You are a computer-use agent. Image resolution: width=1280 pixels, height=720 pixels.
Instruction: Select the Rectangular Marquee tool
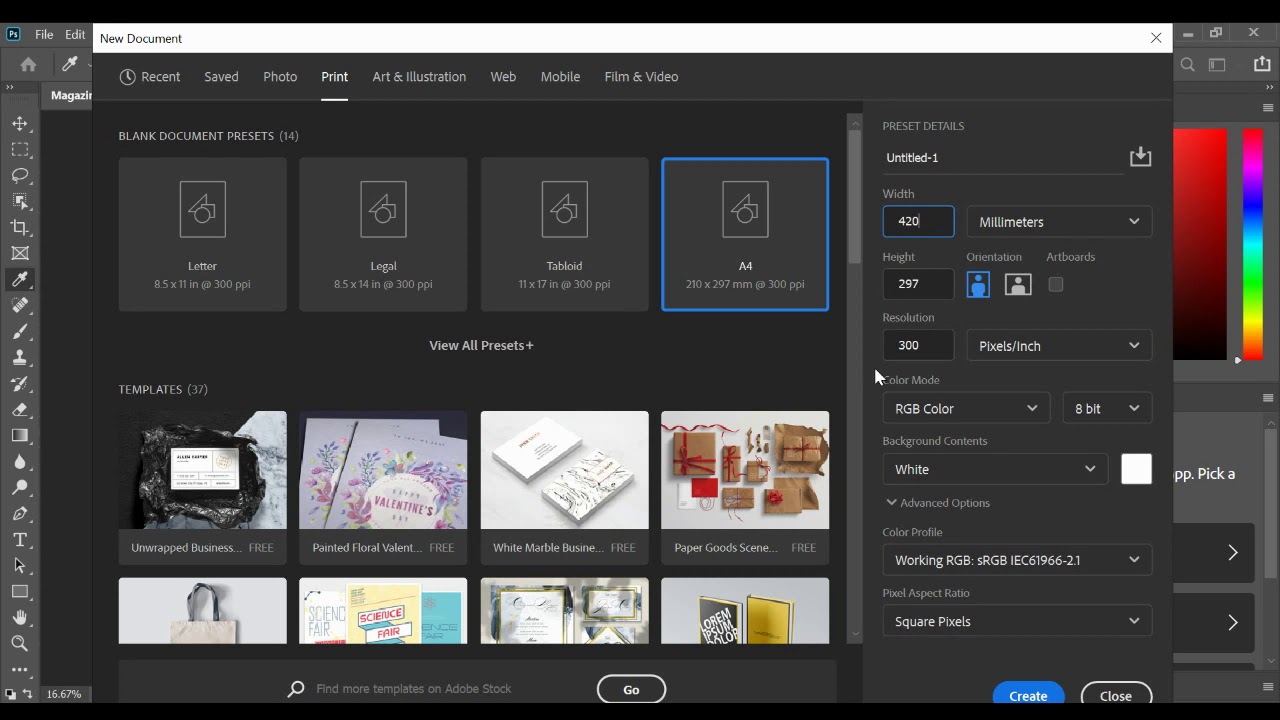20,149
